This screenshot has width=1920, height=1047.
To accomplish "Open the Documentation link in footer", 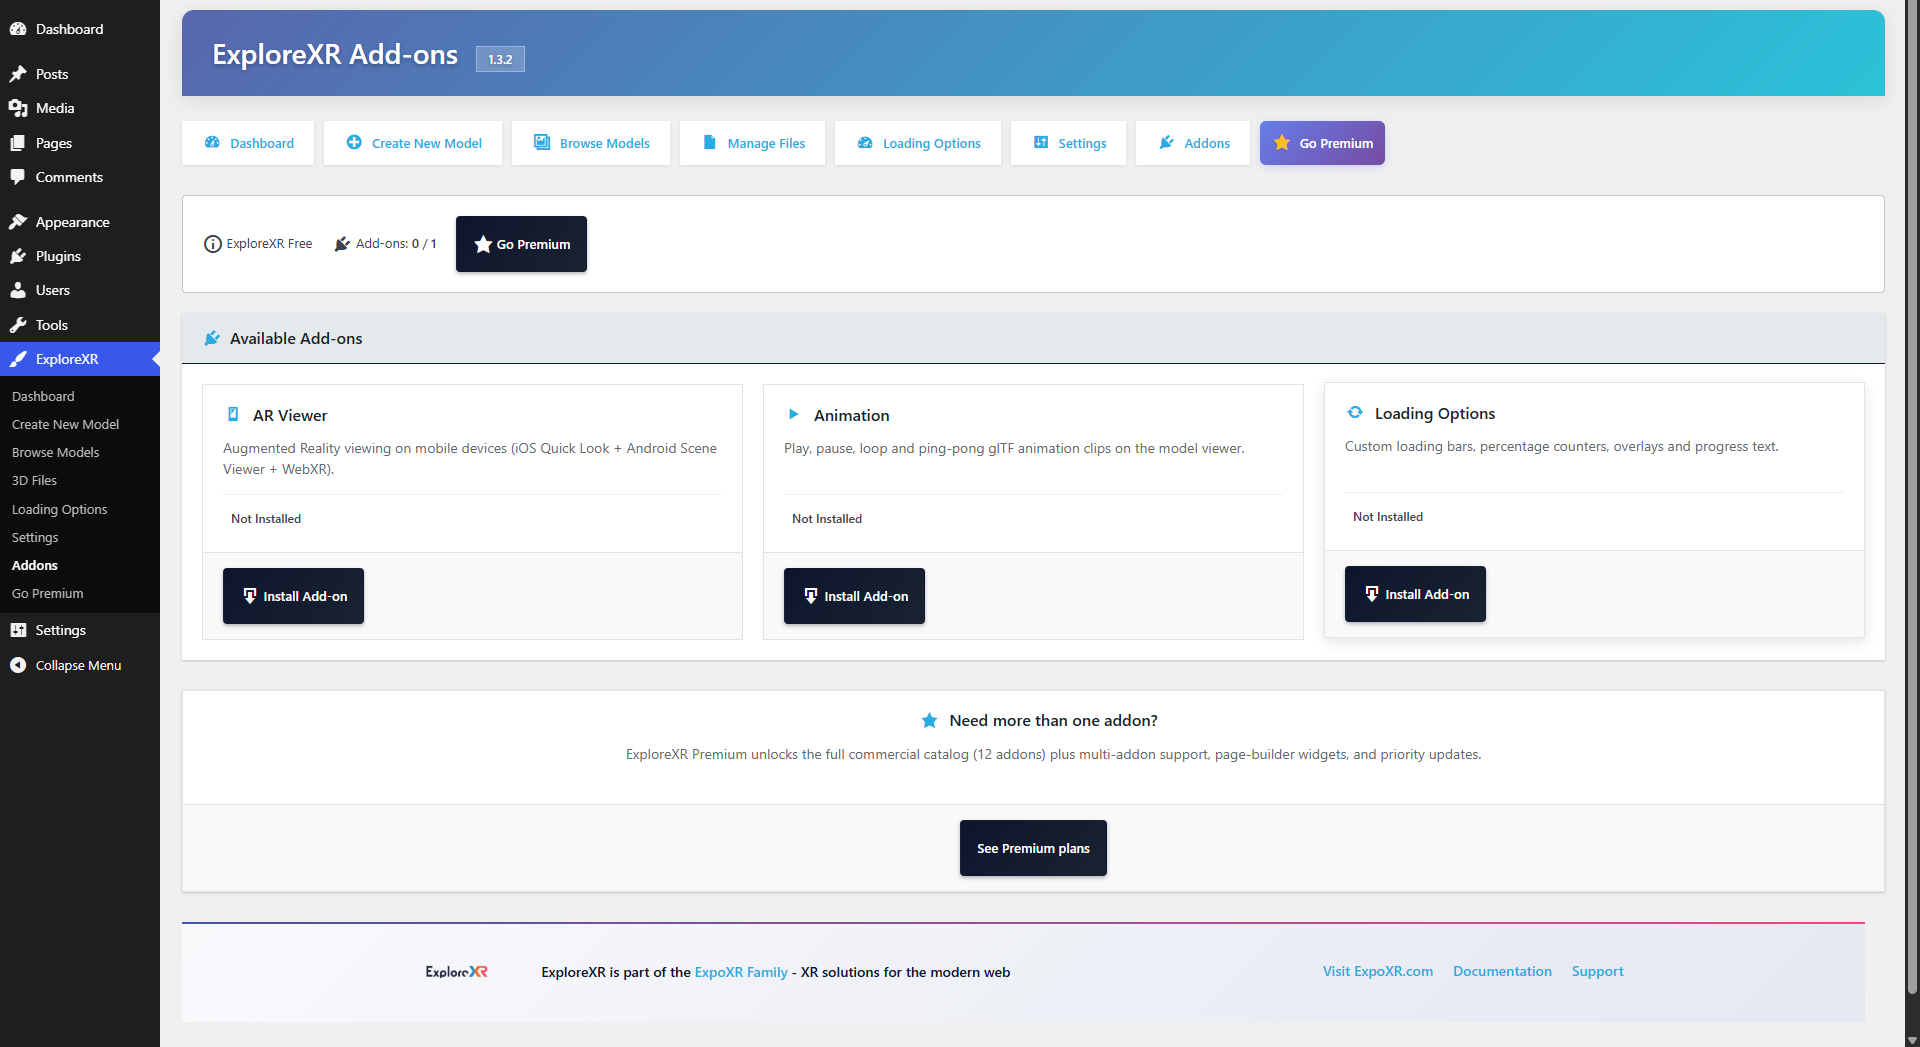I will coord(1502,971).
